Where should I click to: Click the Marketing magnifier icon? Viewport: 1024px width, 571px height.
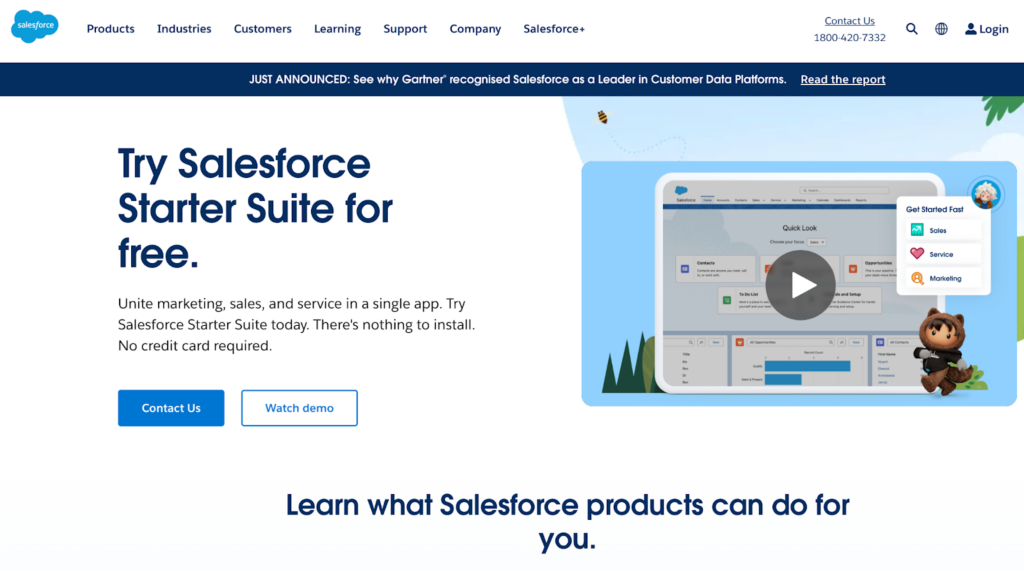click(x=917, y=278)
